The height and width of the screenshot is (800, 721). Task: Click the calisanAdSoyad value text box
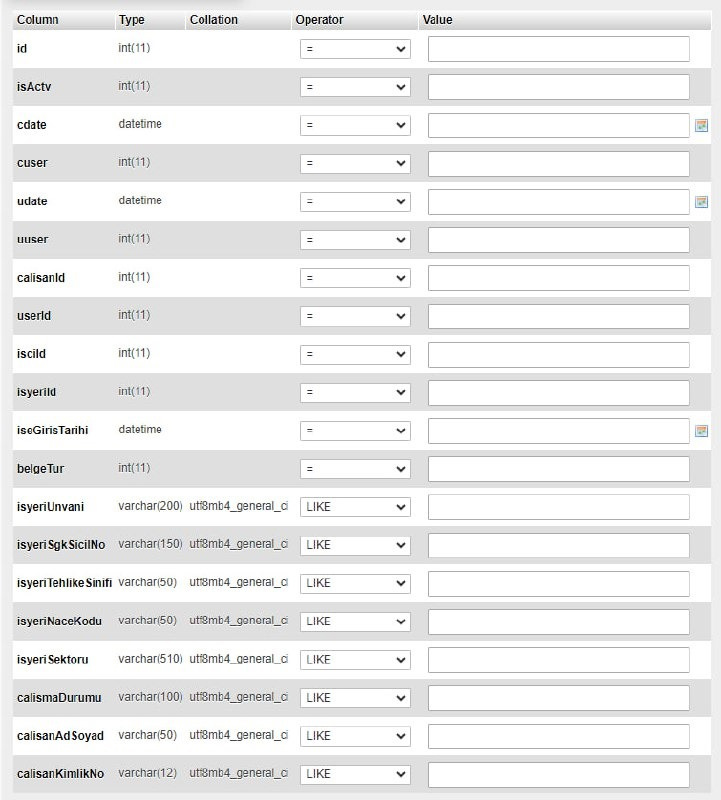tap(558, 736)
